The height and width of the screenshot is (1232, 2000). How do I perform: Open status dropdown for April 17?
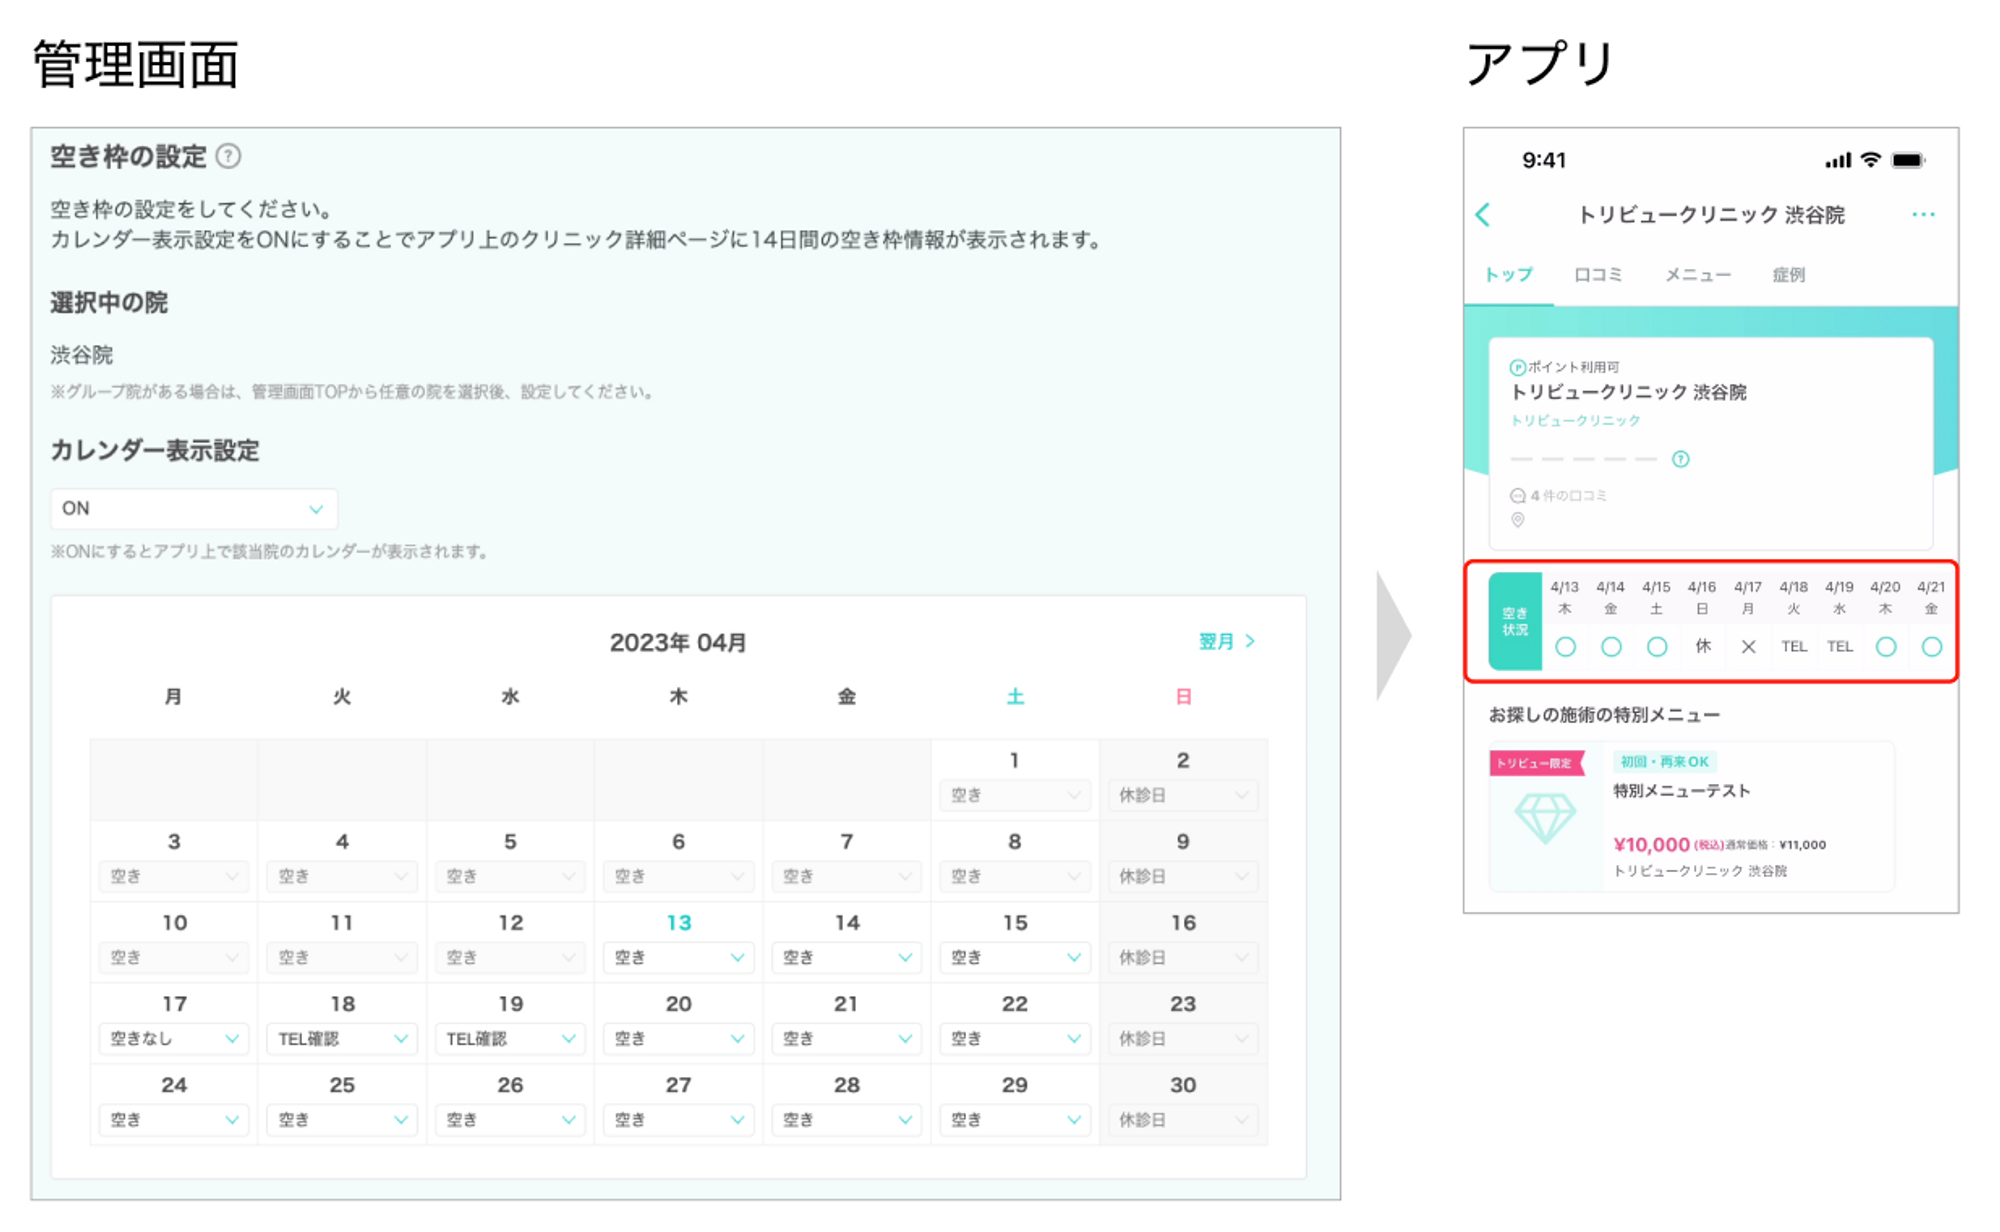click(x=174, y=1039)
